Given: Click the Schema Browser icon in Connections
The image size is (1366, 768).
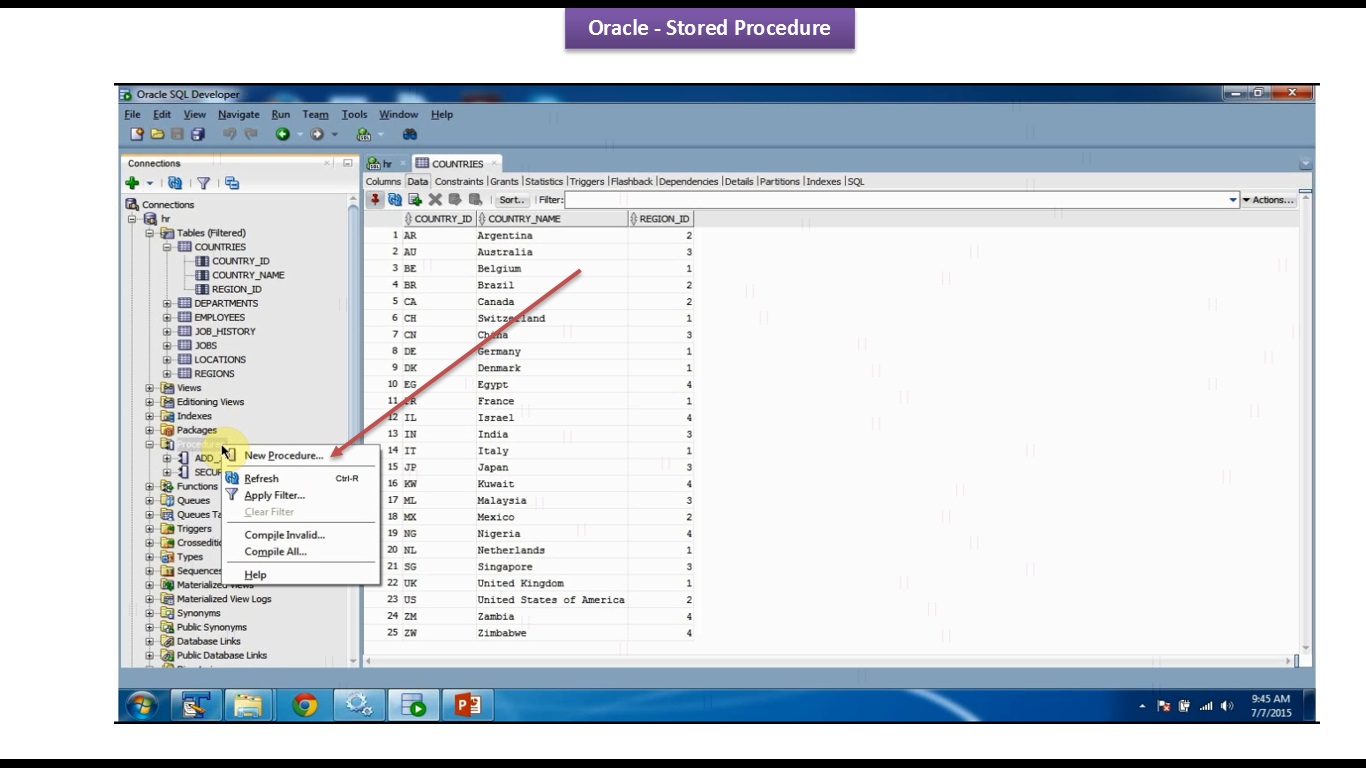Looking at the screenshot, I should [232, 183].
